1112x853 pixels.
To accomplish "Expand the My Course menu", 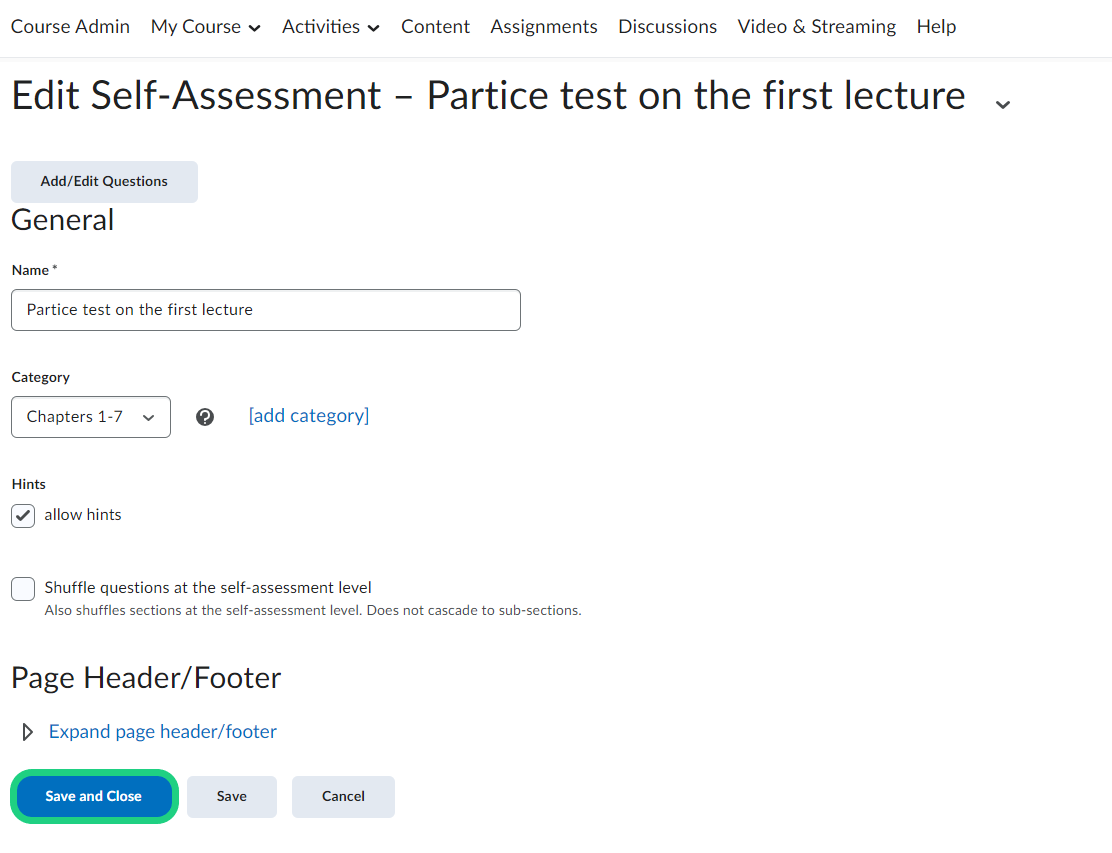I will tap(205, 27).
